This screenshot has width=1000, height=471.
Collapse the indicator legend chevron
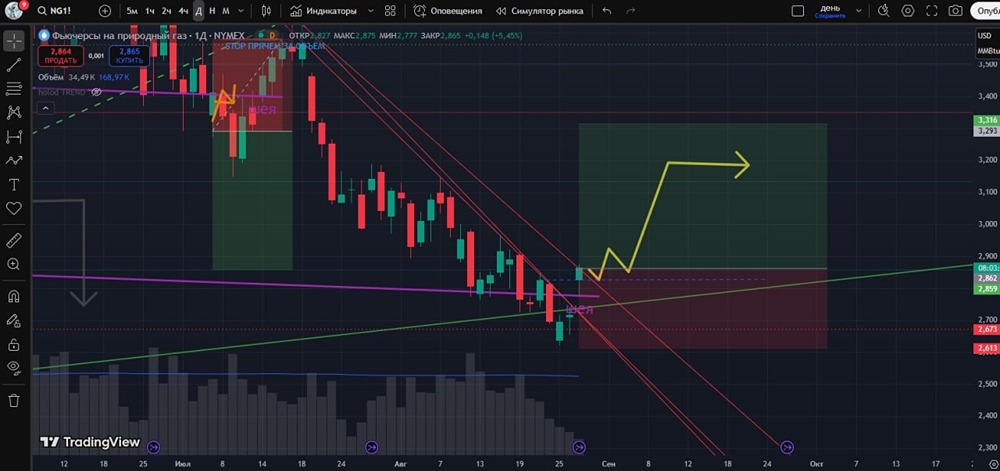click(x=44, y=109)
